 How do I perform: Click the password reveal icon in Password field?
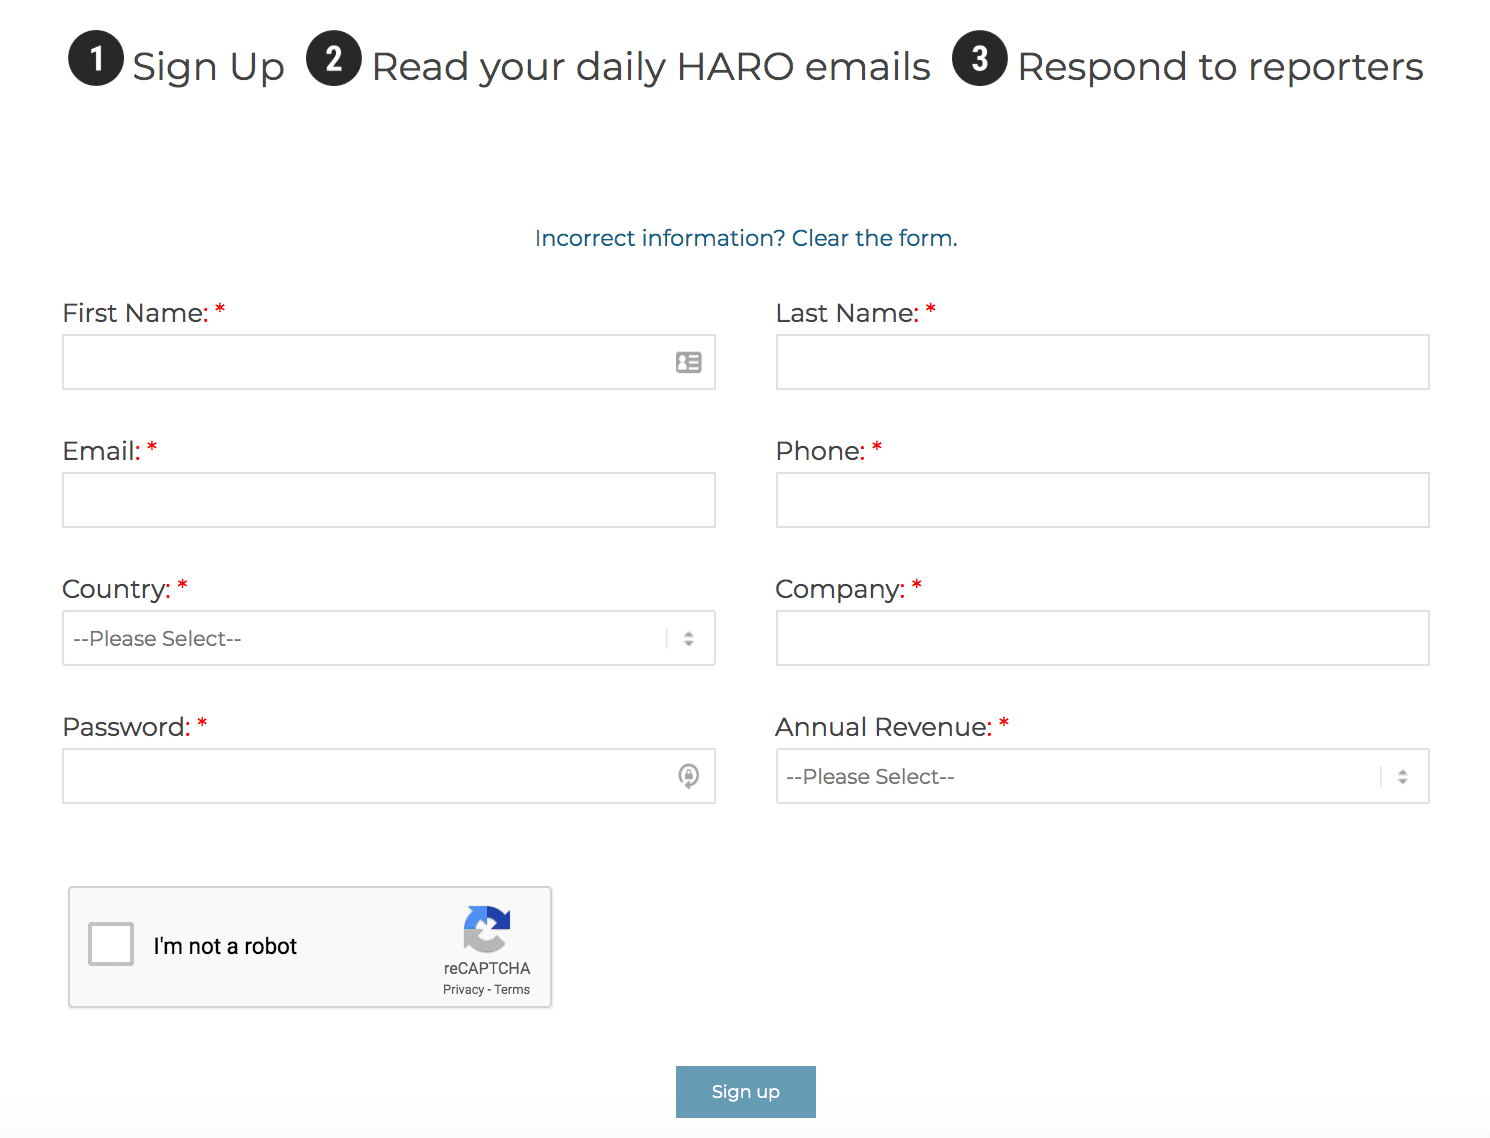(x=689, y=776)
